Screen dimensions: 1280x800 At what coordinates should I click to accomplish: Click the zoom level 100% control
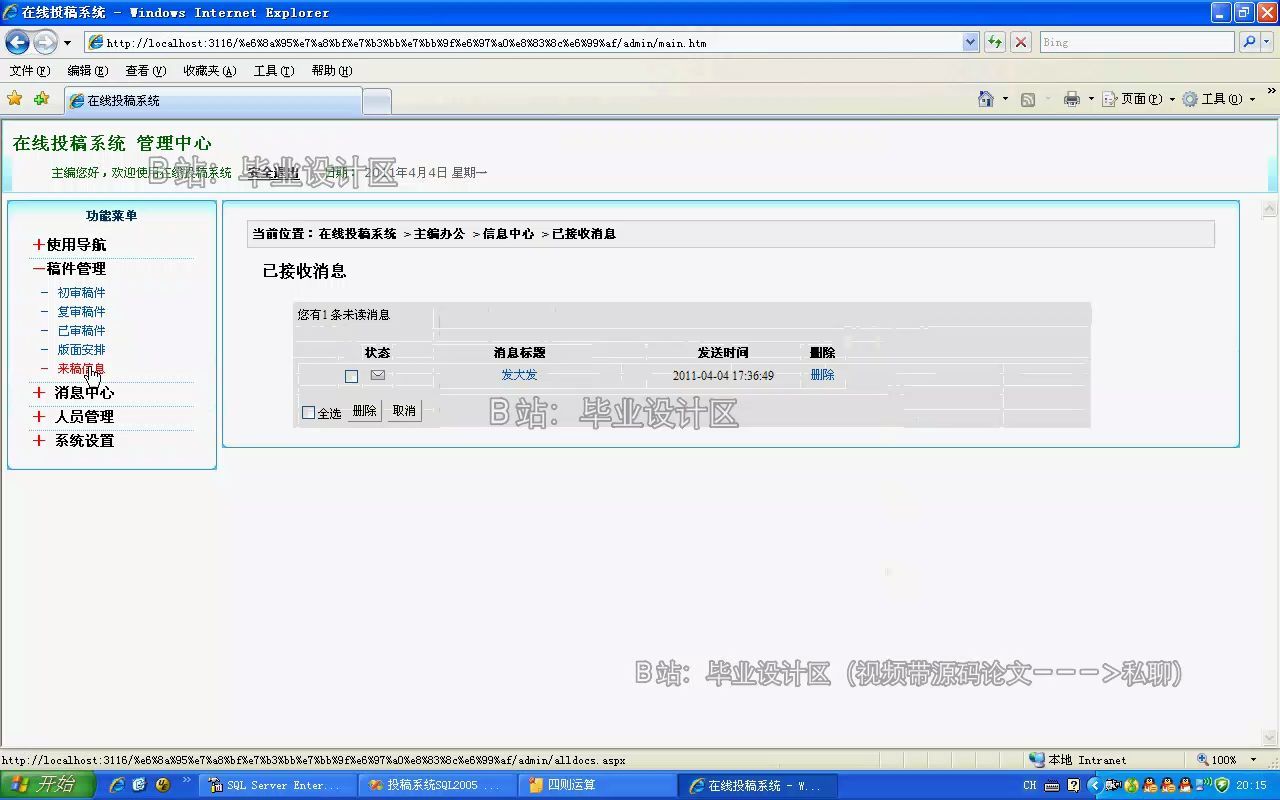1227,760
